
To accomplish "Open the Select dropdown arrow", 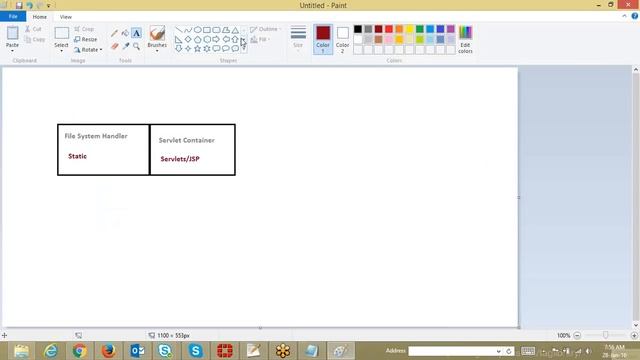I will (x=62, y=51).
